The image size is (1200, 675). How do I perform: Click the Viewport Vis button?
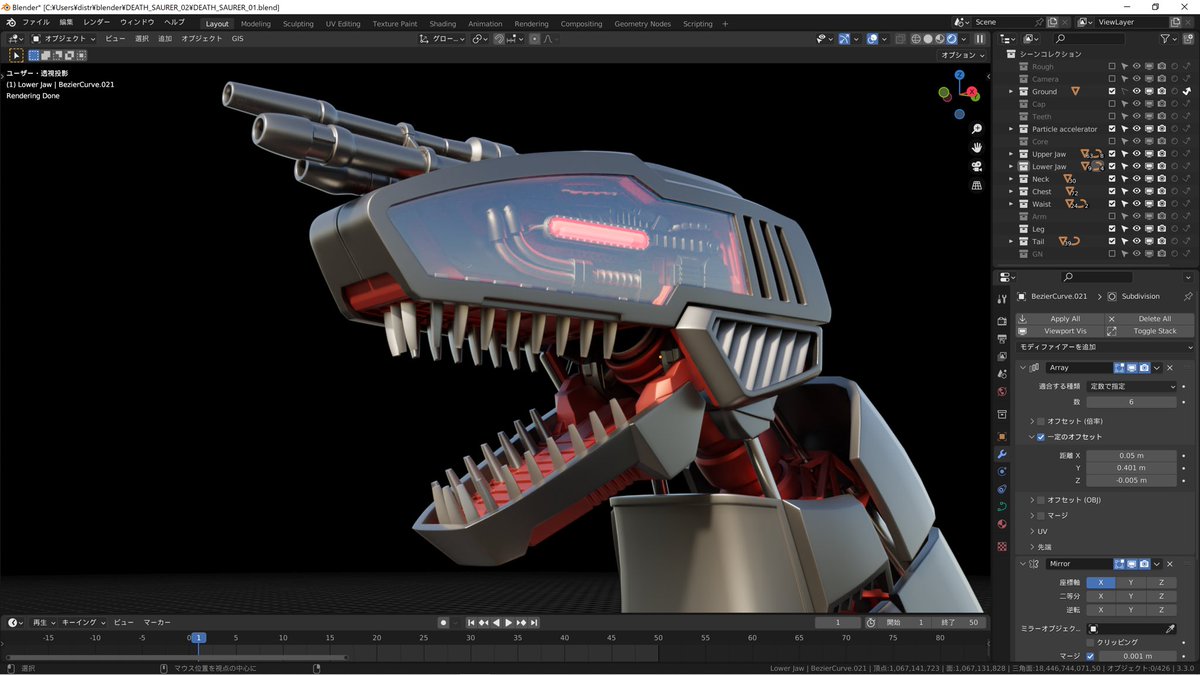1060,331
